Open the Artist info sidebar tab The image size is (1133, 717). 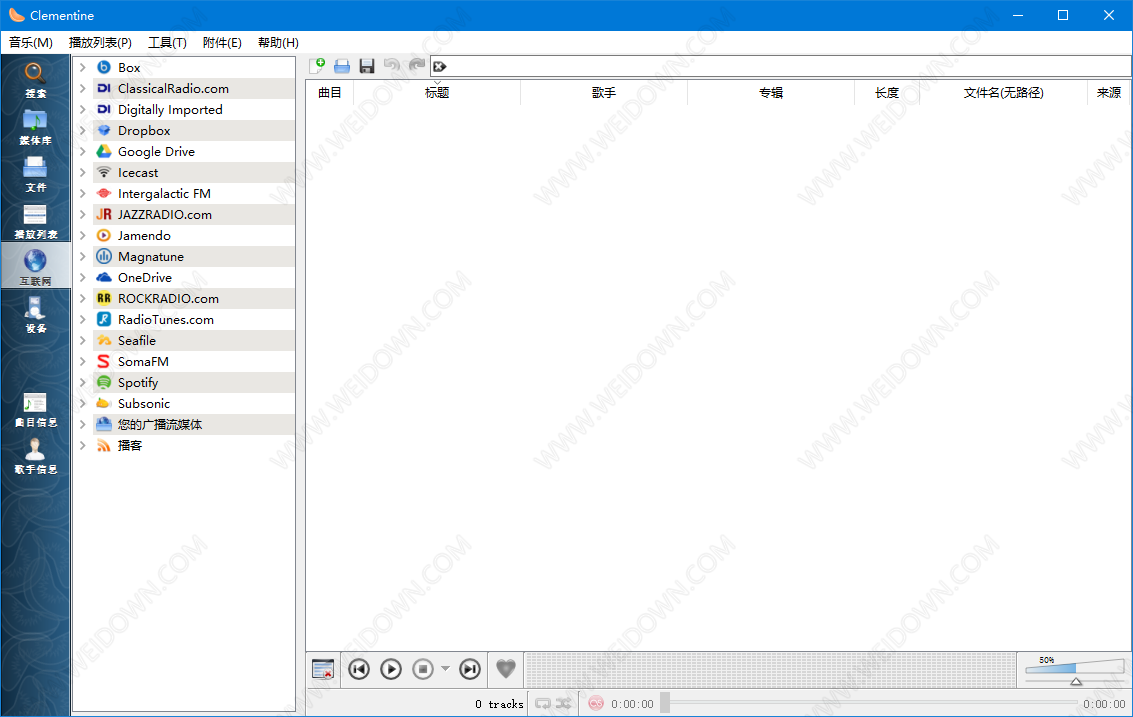point(35,455)
